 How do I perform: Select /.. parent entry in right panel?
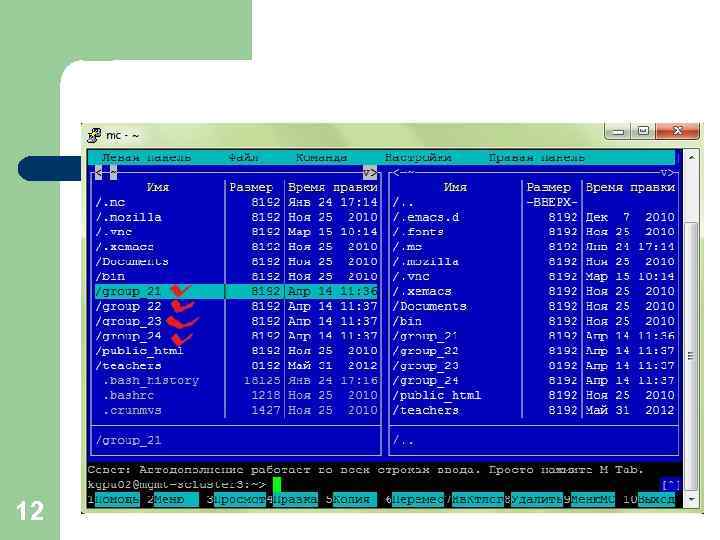point(534,202)
